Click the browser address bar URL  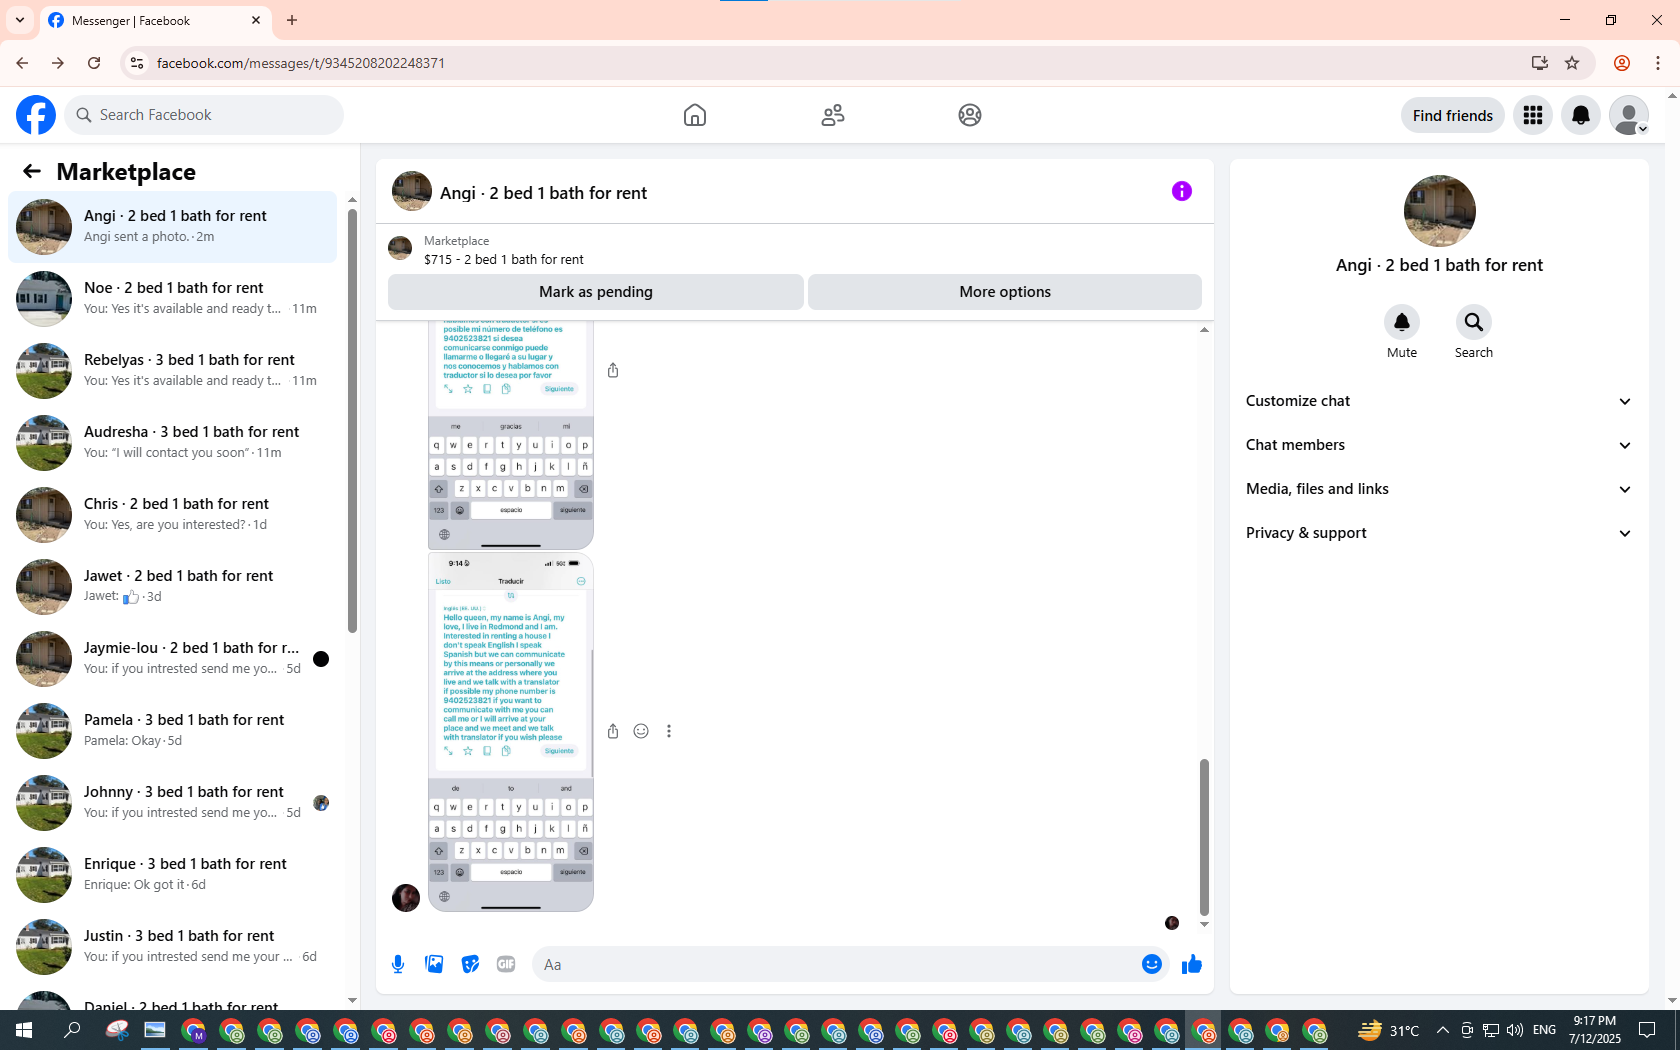(x=301, y=63)
